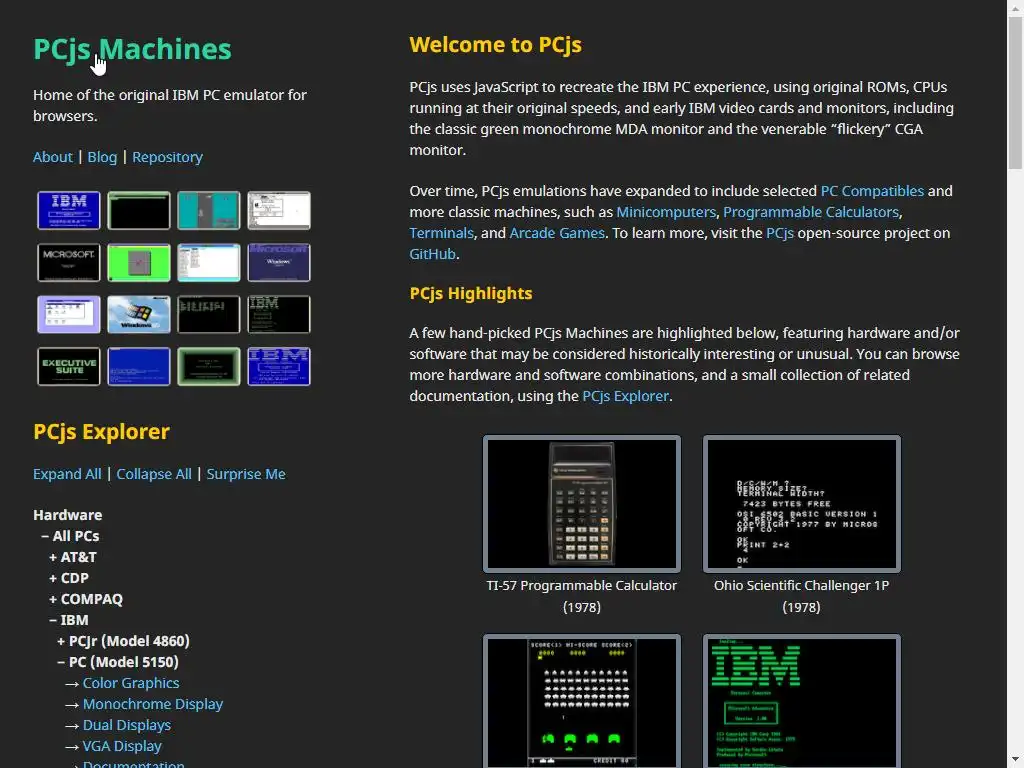
Task: Expand the CDP tree node
Action: coord(69,578)
